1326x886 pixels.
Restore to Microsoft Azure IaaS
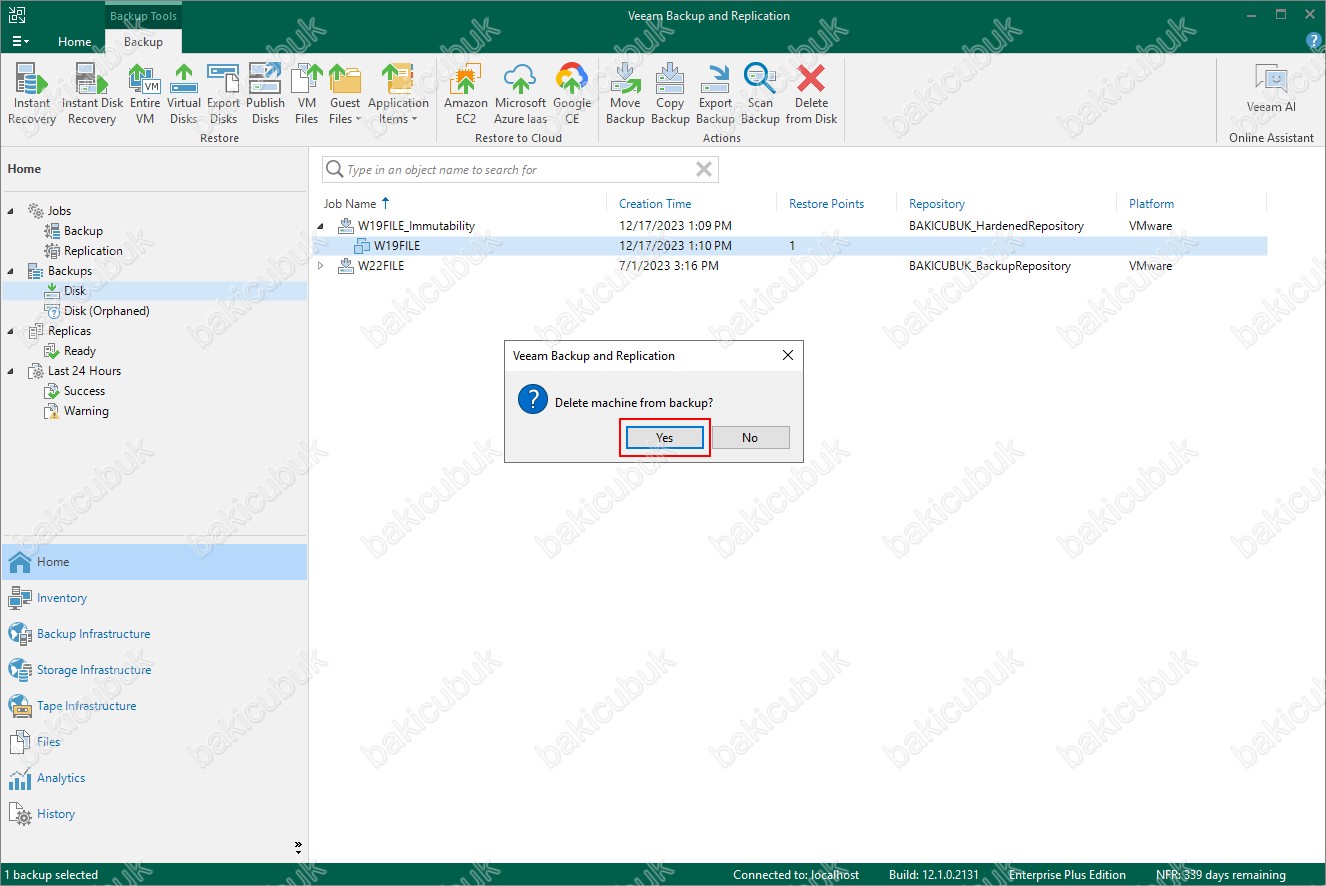(520, 94)
